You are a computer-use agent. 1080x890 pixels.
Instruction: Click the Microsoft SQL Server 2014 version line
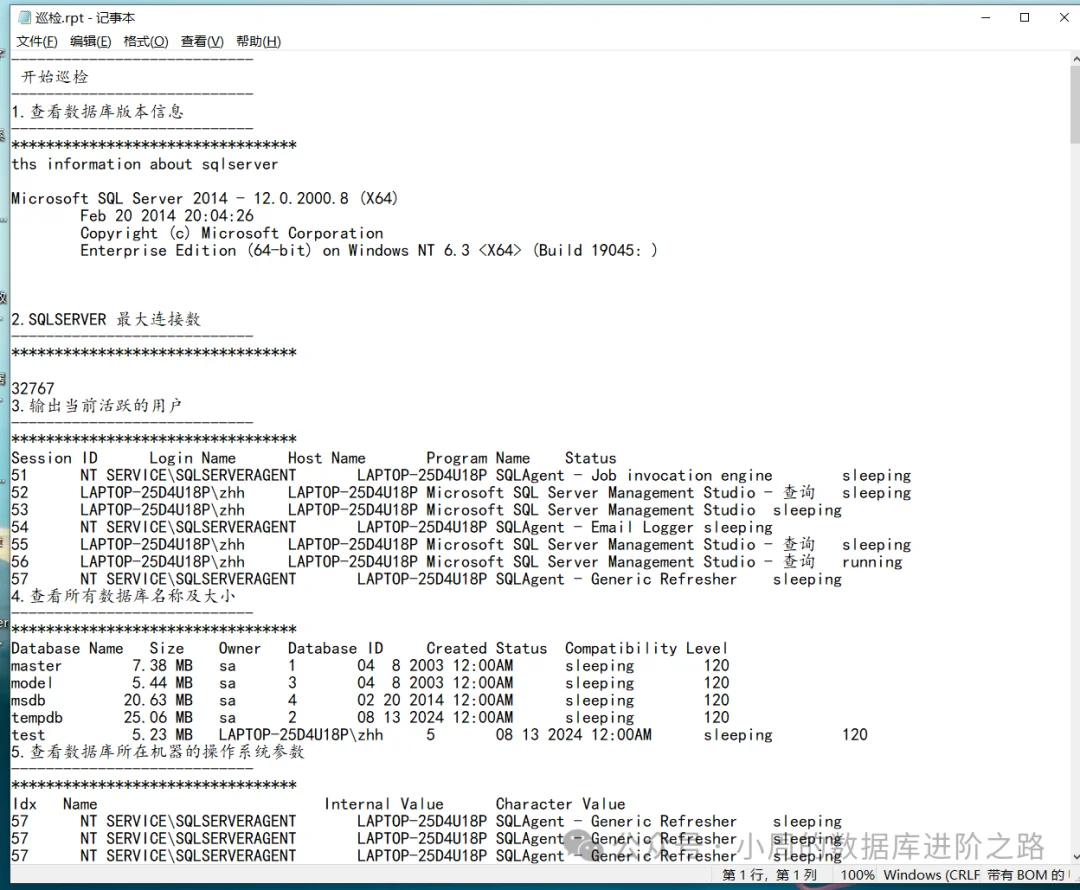point(205,198)
